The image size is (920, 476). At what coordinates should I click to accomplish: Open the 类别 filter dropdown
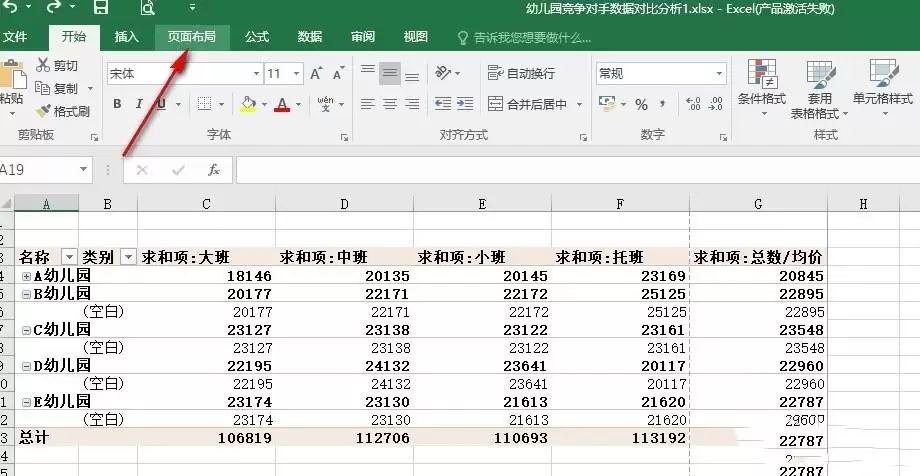pyautogui.click(x=128, y=257)
